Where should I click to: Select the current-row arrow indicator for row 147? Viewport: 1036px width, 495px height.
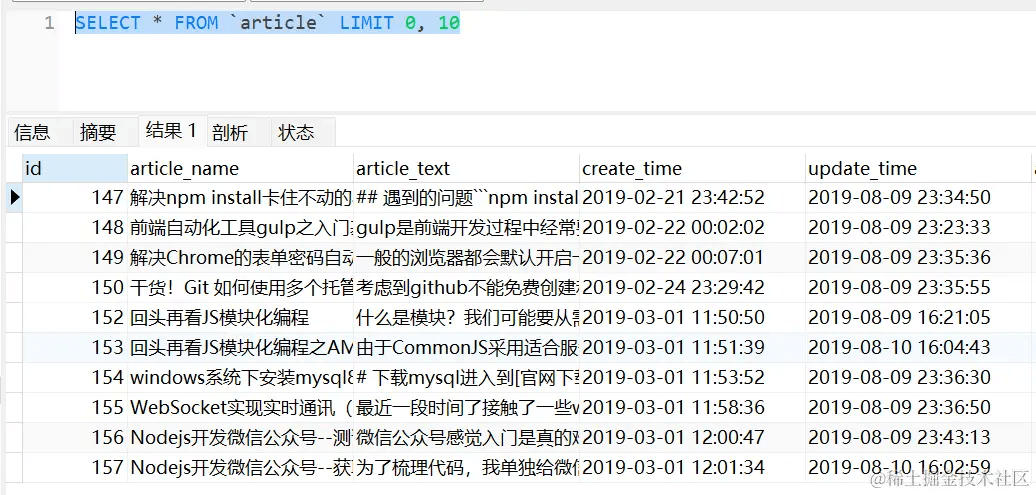click(x=15, y=198)
